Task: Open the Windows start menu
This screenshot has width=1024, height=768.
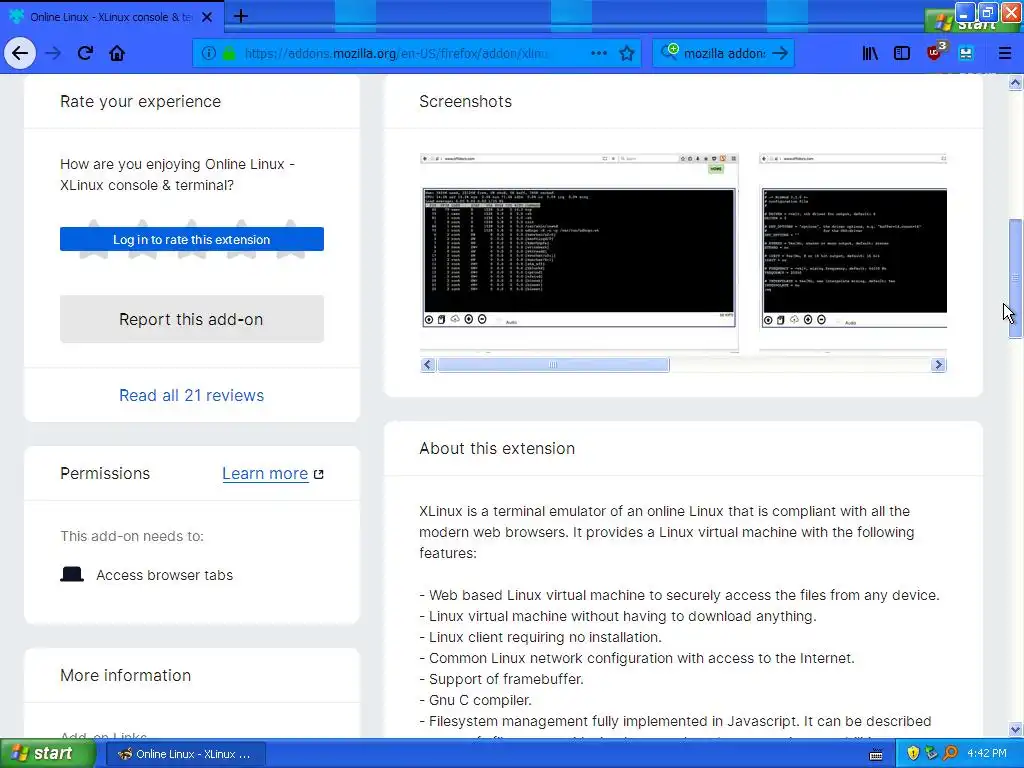Action: click(46, 754)
